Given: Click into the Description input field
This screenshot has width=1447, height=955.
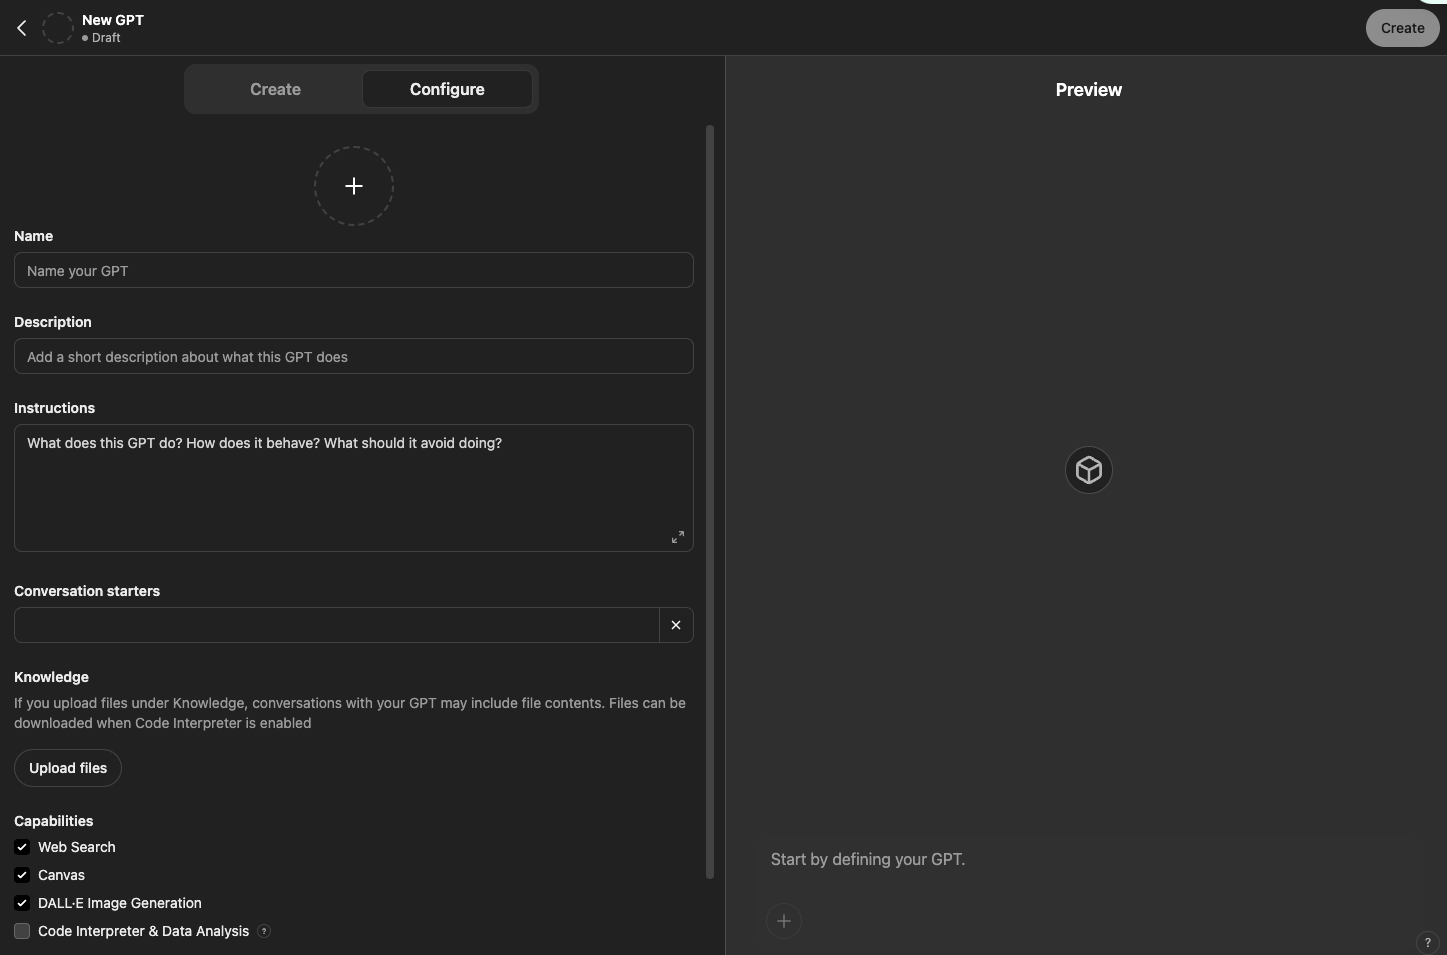Looking at the screenshot, I should pyautogui.click(x=354, y=357).
